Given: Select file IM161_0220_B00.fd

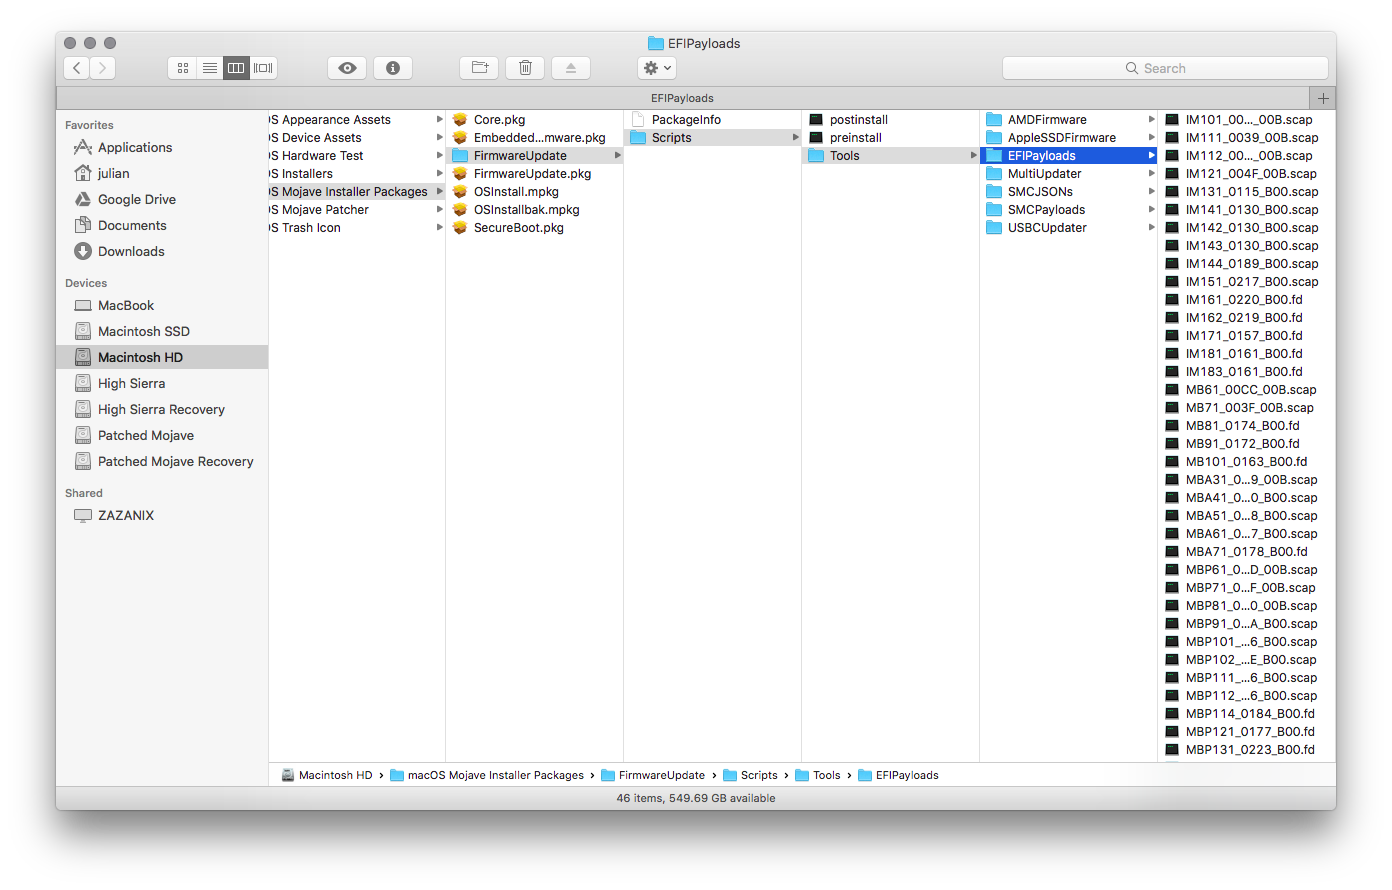Looking at the screenshot, I should 1247,299.
